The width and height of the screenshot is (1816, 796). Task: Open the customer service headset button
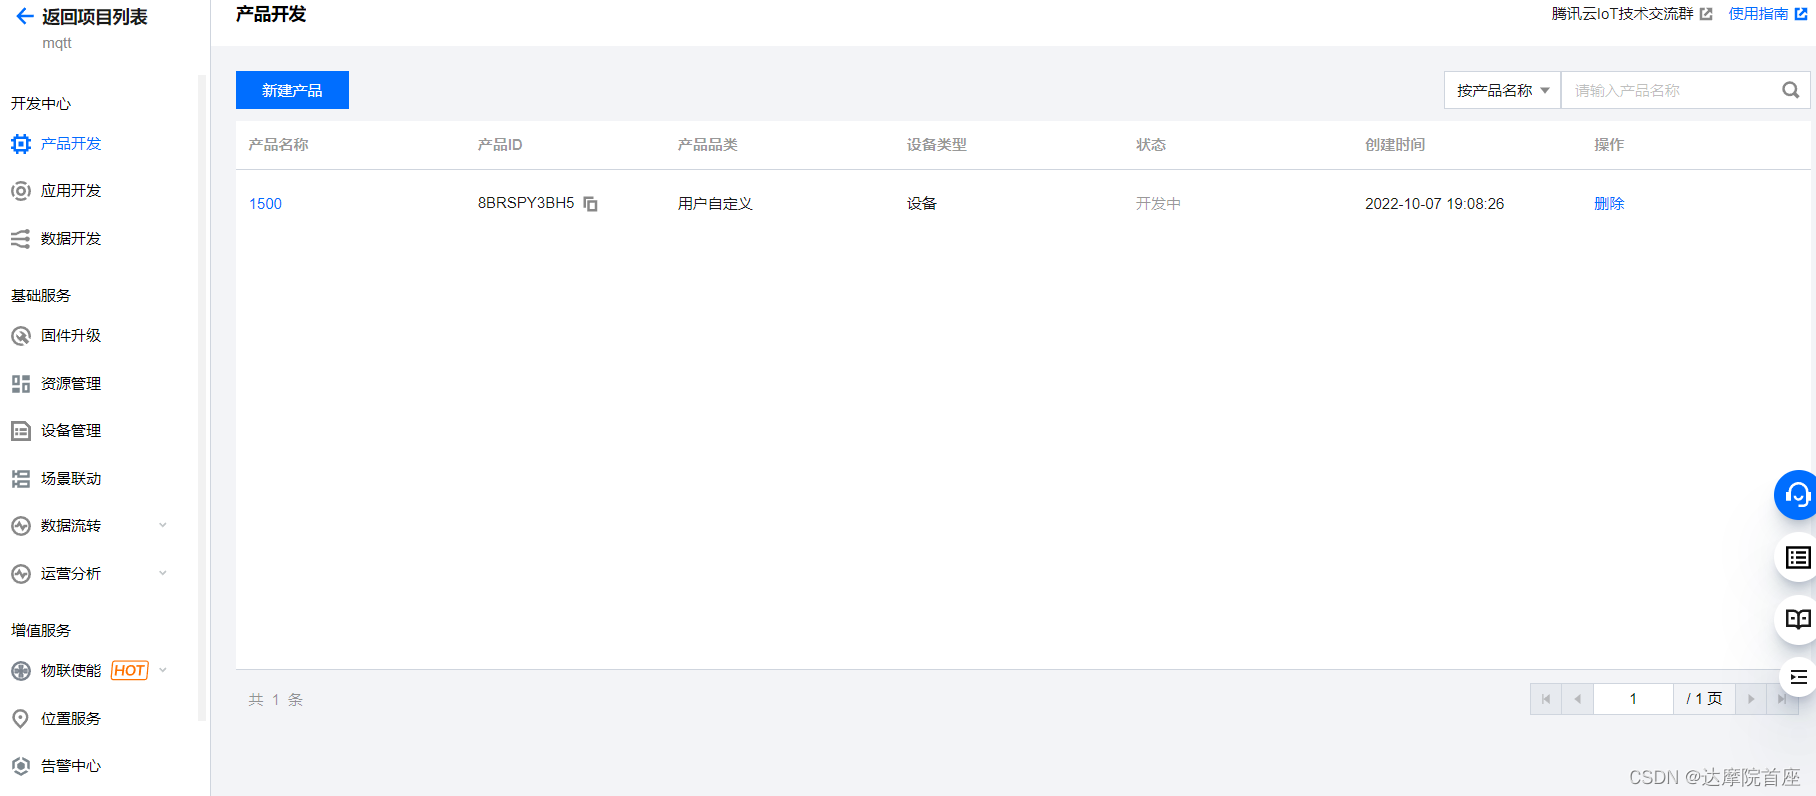click(x=1797, y=495)
